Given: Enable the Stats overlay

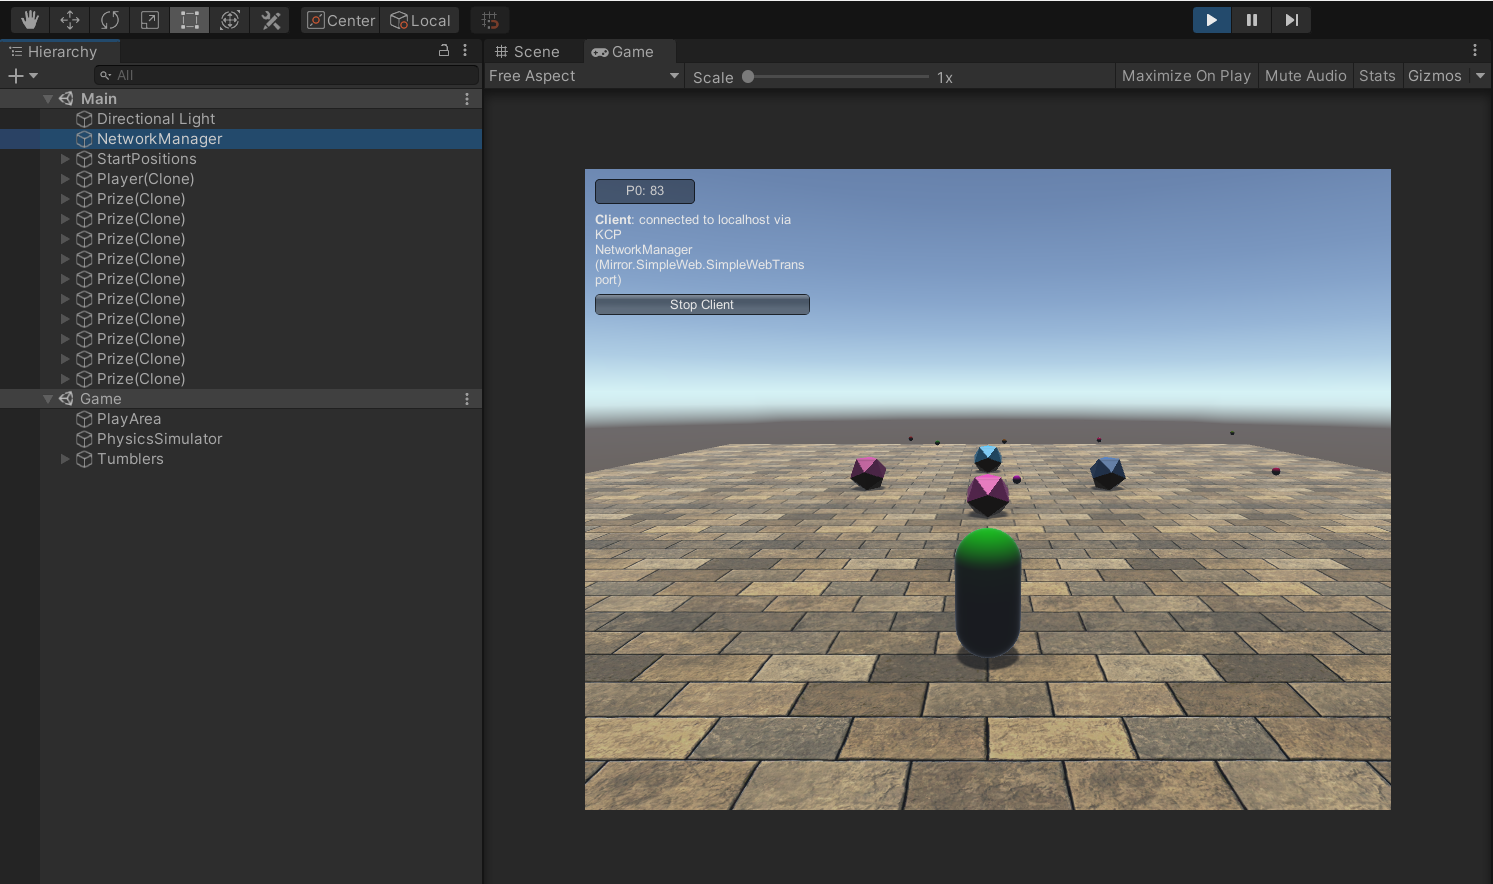Looking at the screenshot, I should pos(1377,75).
